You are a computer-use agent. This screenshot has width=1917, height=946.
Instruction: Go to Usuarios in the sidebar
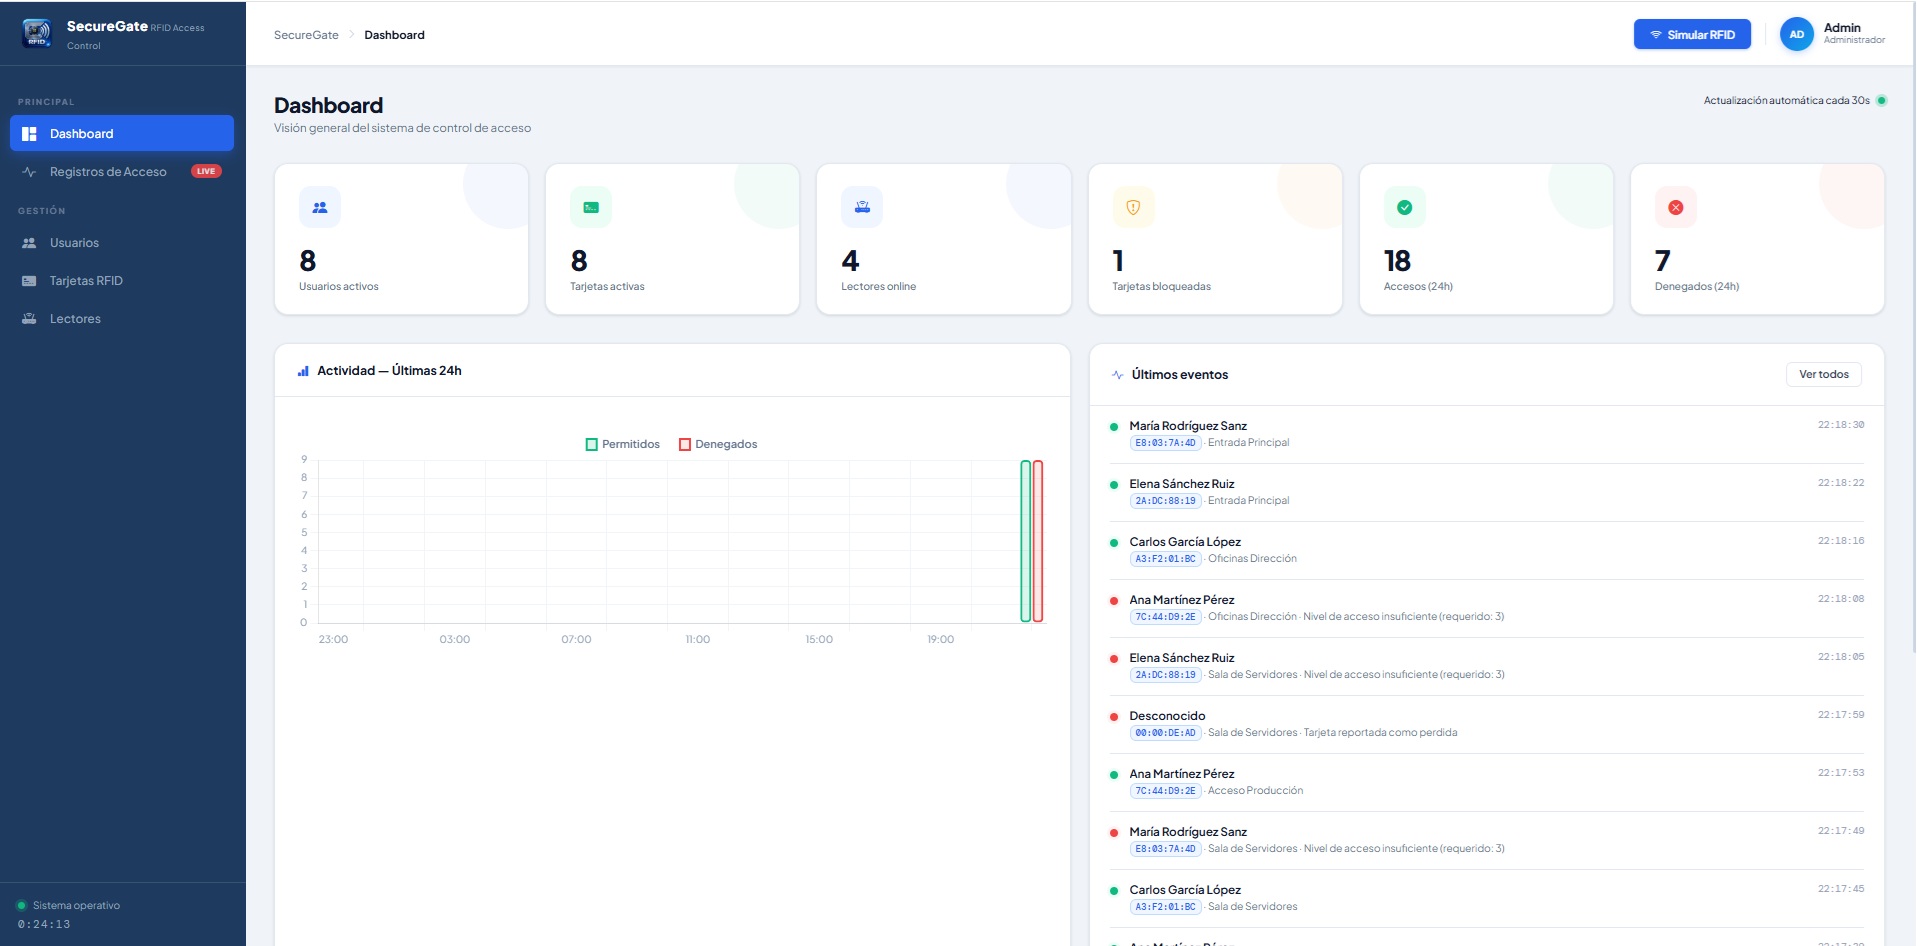pyautogui.click(x=74, y=243)
